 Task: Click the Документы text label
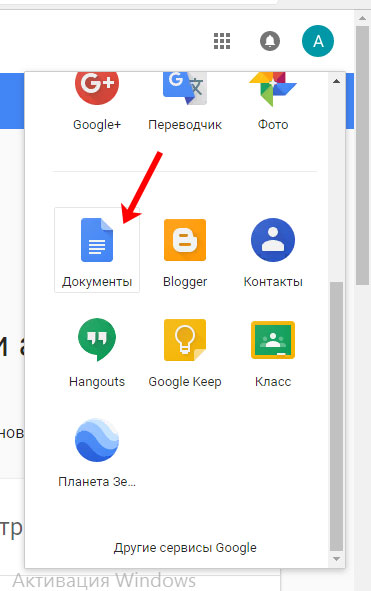click(x=97, y=282)
